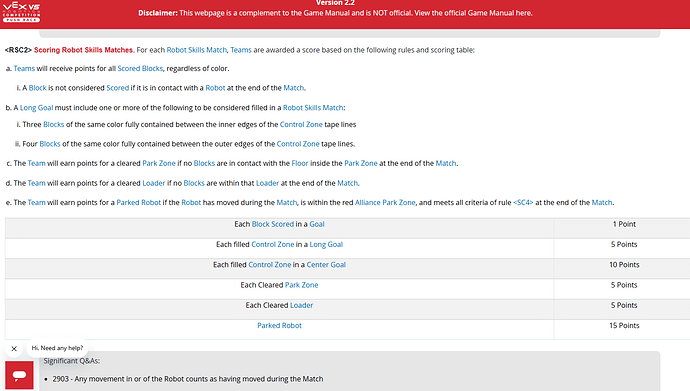The image size is (690, 391).
Task: Open 'Alliance Park Zone' link in rule e
Action: point(385,202)
